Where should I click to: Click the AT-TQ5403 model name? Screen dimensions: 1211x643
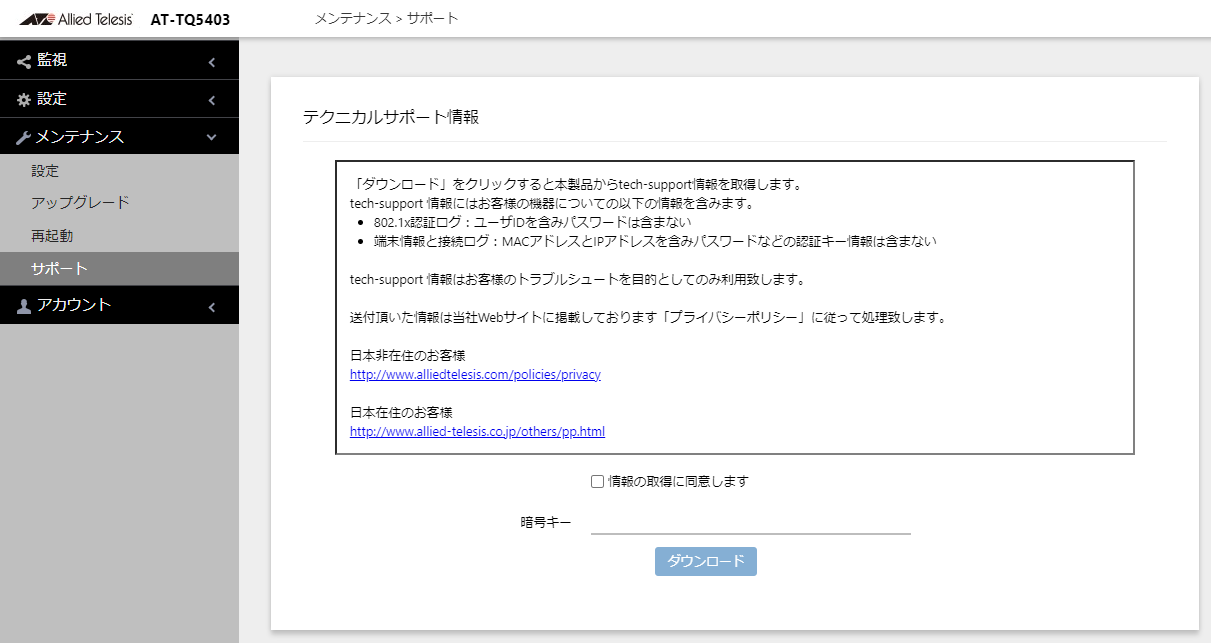click(190, 19)
